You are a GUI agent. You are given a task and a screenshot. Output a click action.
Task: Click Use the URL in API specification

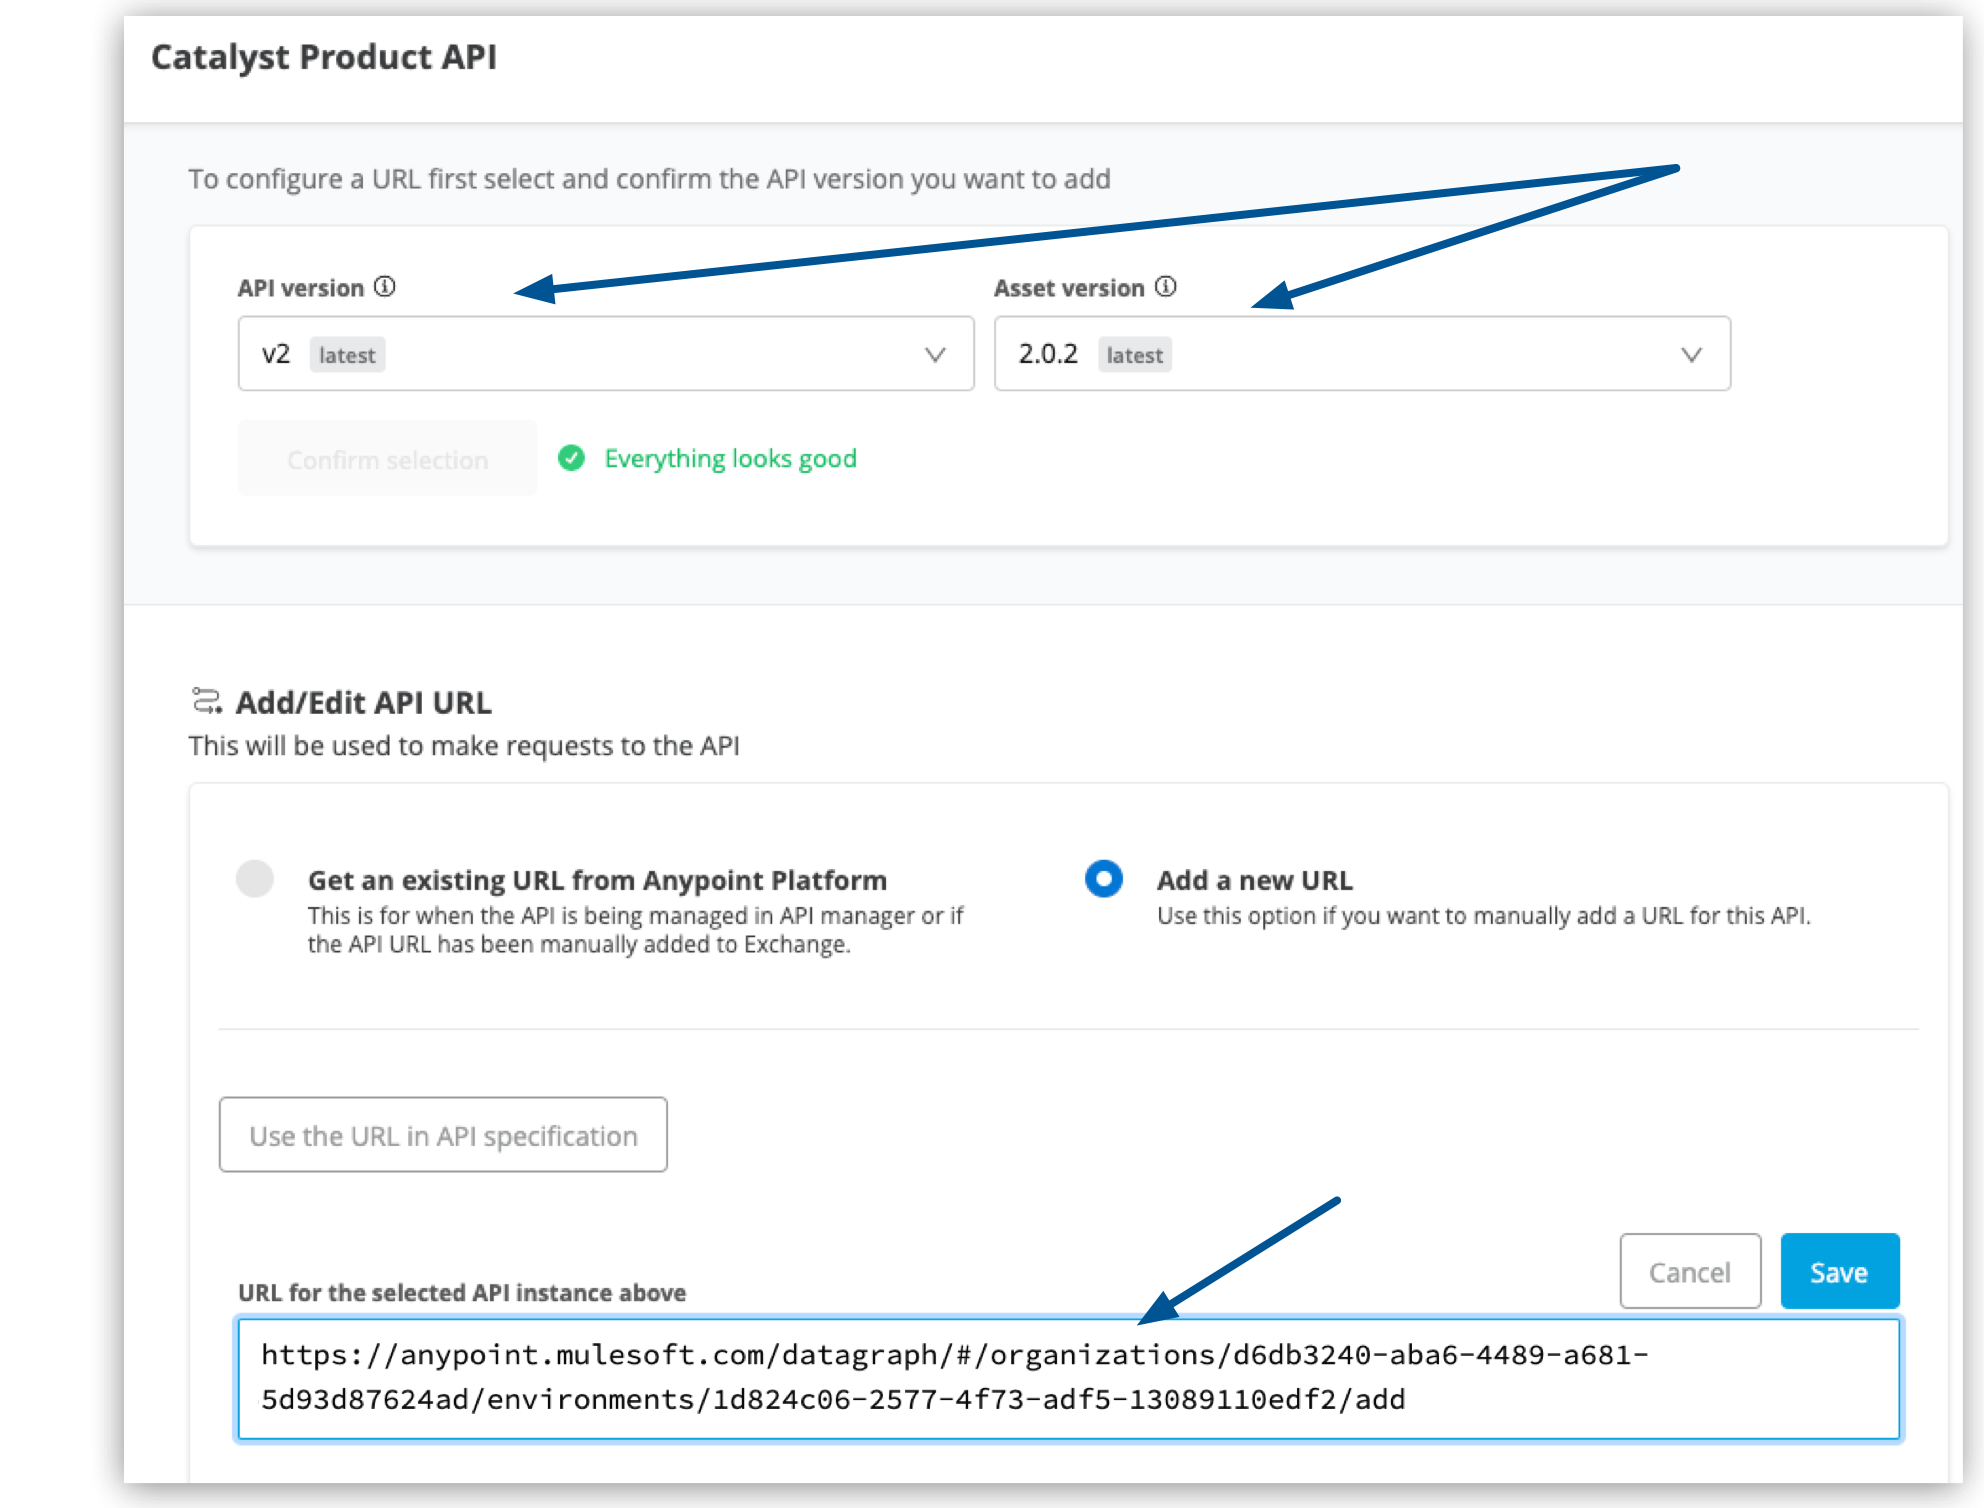(443, 1135)
